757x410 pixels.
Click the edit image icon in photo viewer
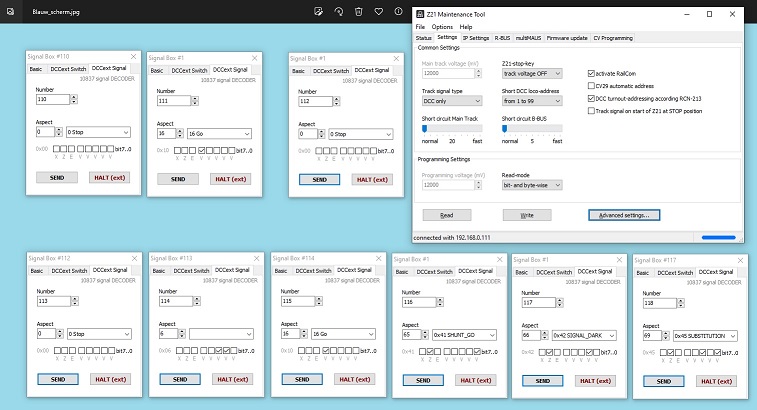[x=318, y=12]
